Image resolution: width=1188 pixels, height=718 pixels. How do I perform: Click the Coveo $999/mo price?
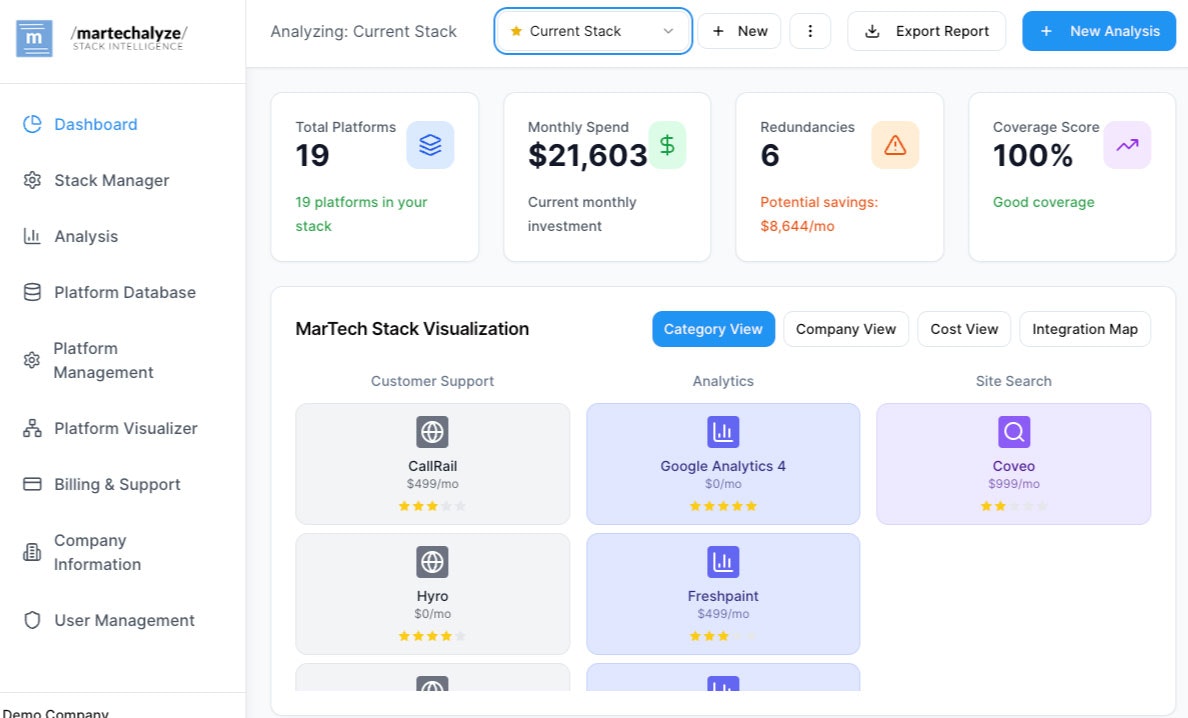(x=1014, y=484)
